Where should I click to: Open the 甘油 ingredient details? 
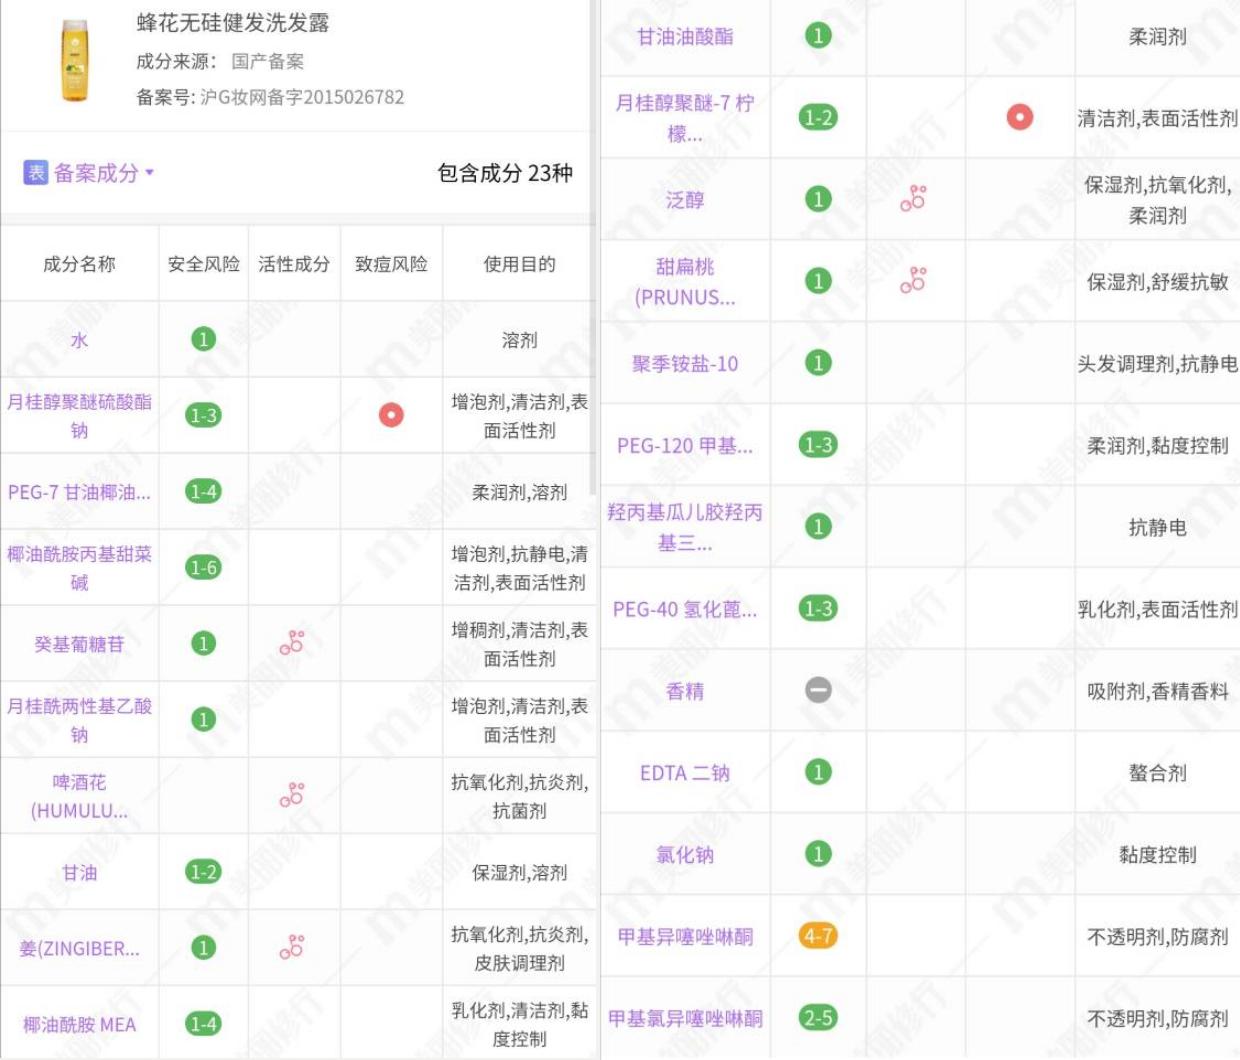pyautogui.click(x=80, y=871)
